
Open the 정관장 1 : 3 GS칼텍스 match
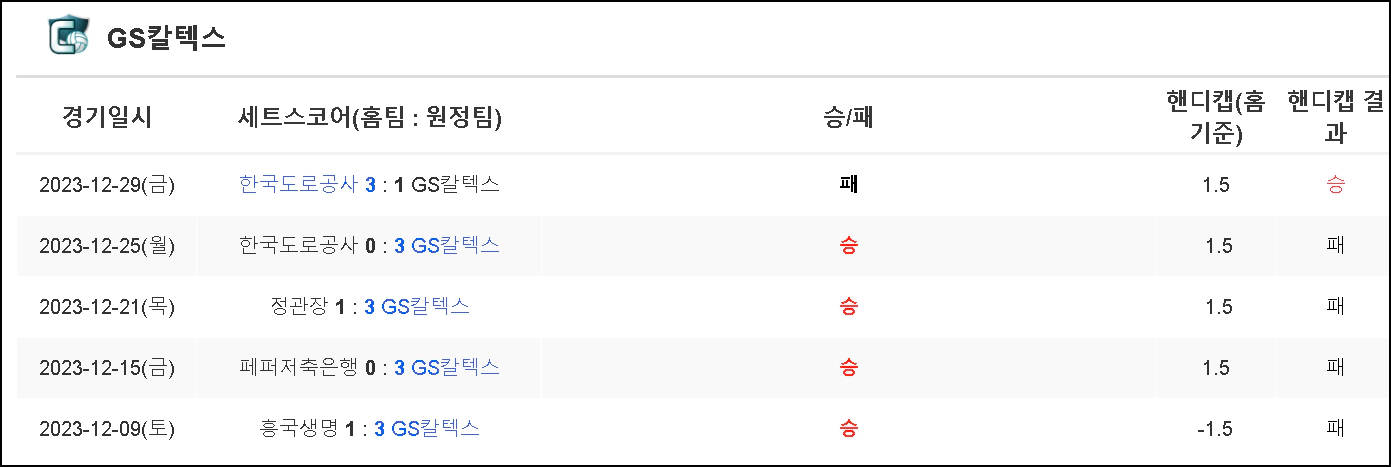click(x=370, y=307)
